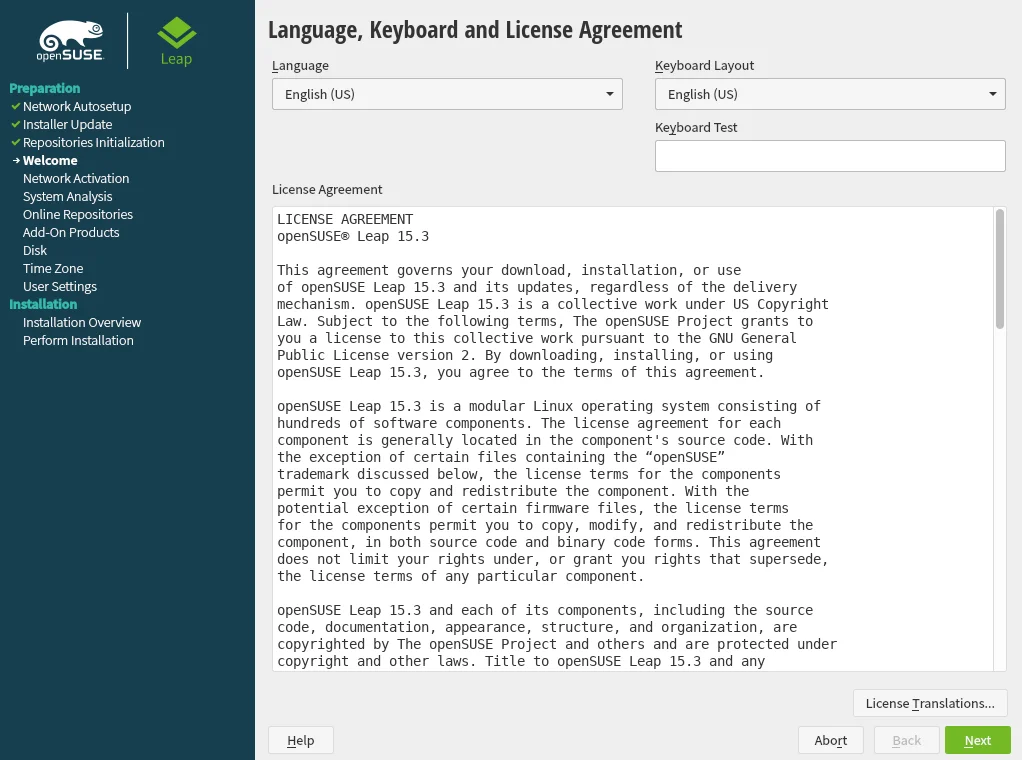
Task: Select the Perform Installation step
Action: click(x=78, y=340)
